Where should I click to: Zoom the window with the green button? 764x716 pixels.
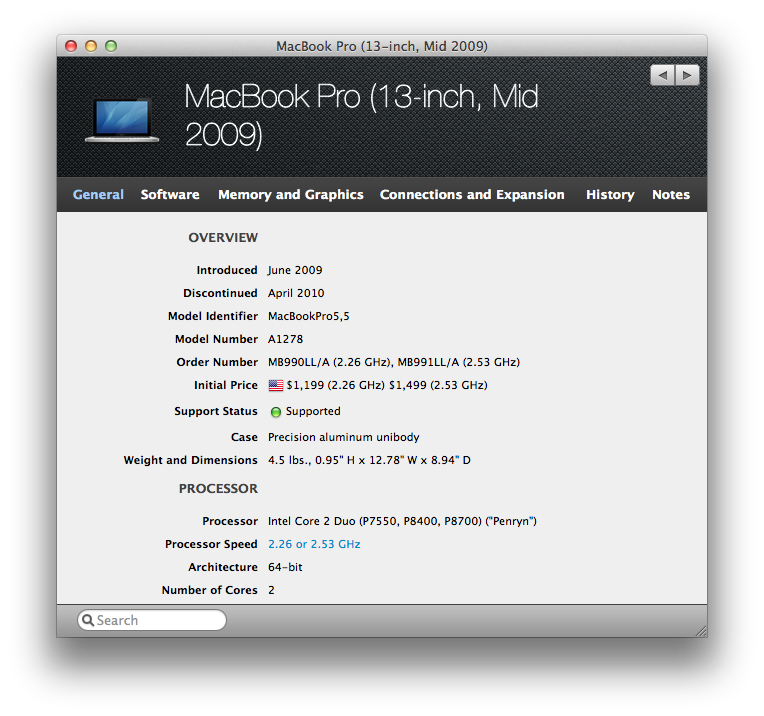pyautogui.click(x=111, y=46)
